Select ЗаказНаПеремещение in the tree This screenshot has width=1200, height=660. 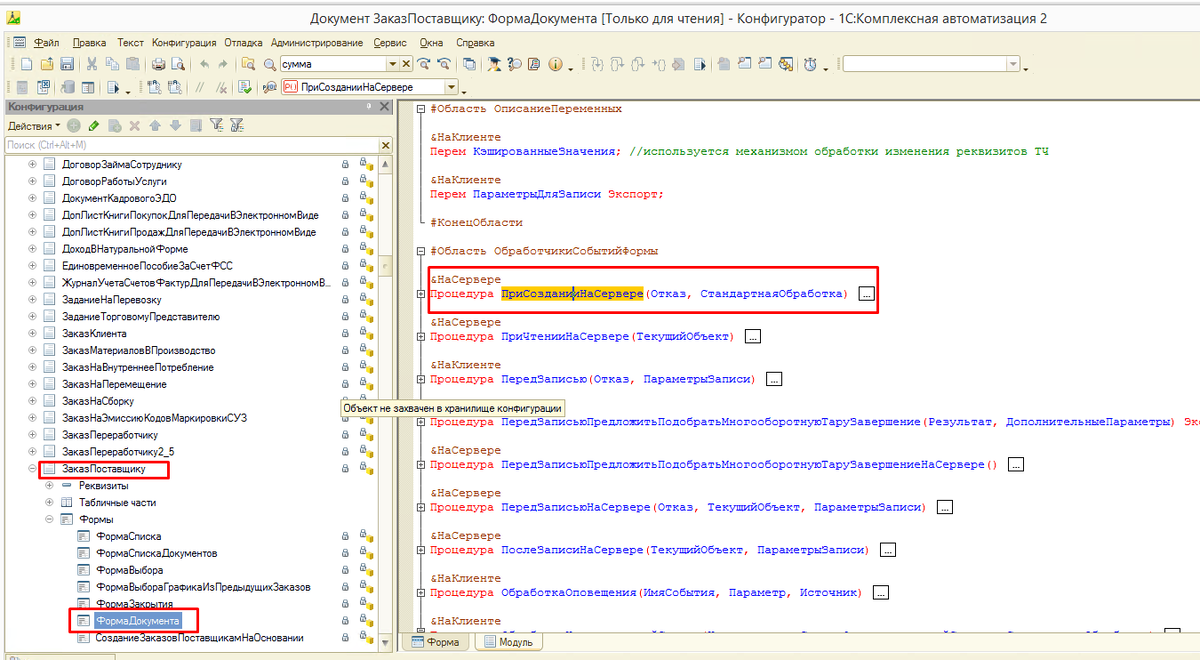[x=114, y=384]
